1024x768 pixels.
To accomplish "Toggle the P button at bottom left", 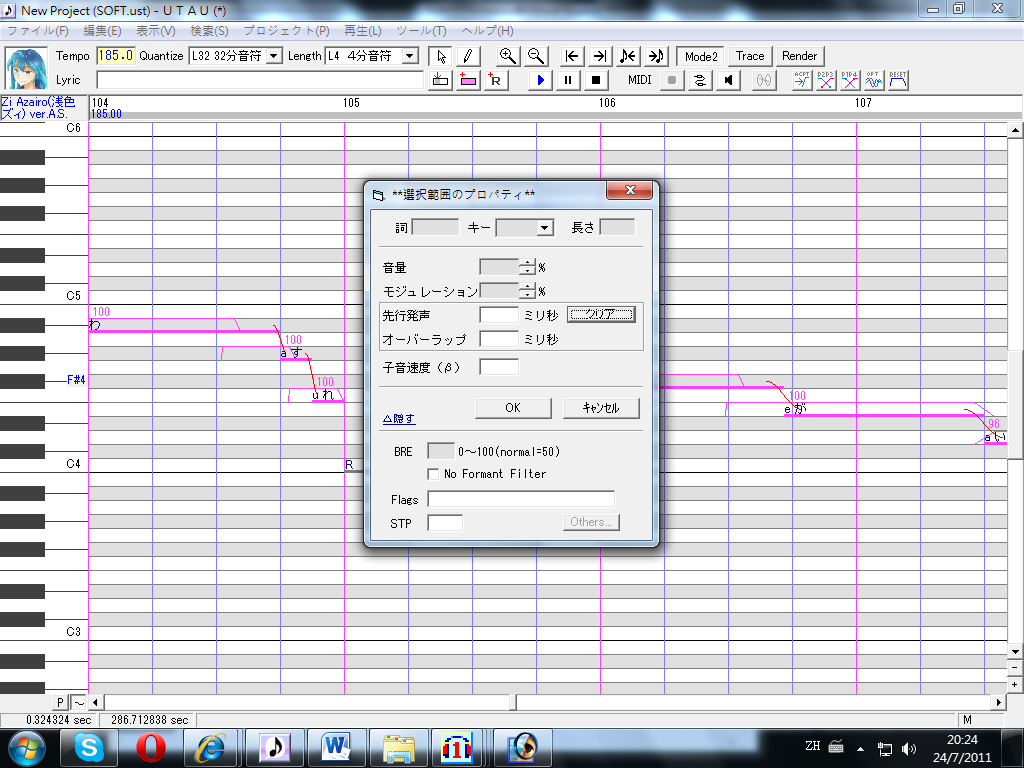I will click(x=60, y=702).
